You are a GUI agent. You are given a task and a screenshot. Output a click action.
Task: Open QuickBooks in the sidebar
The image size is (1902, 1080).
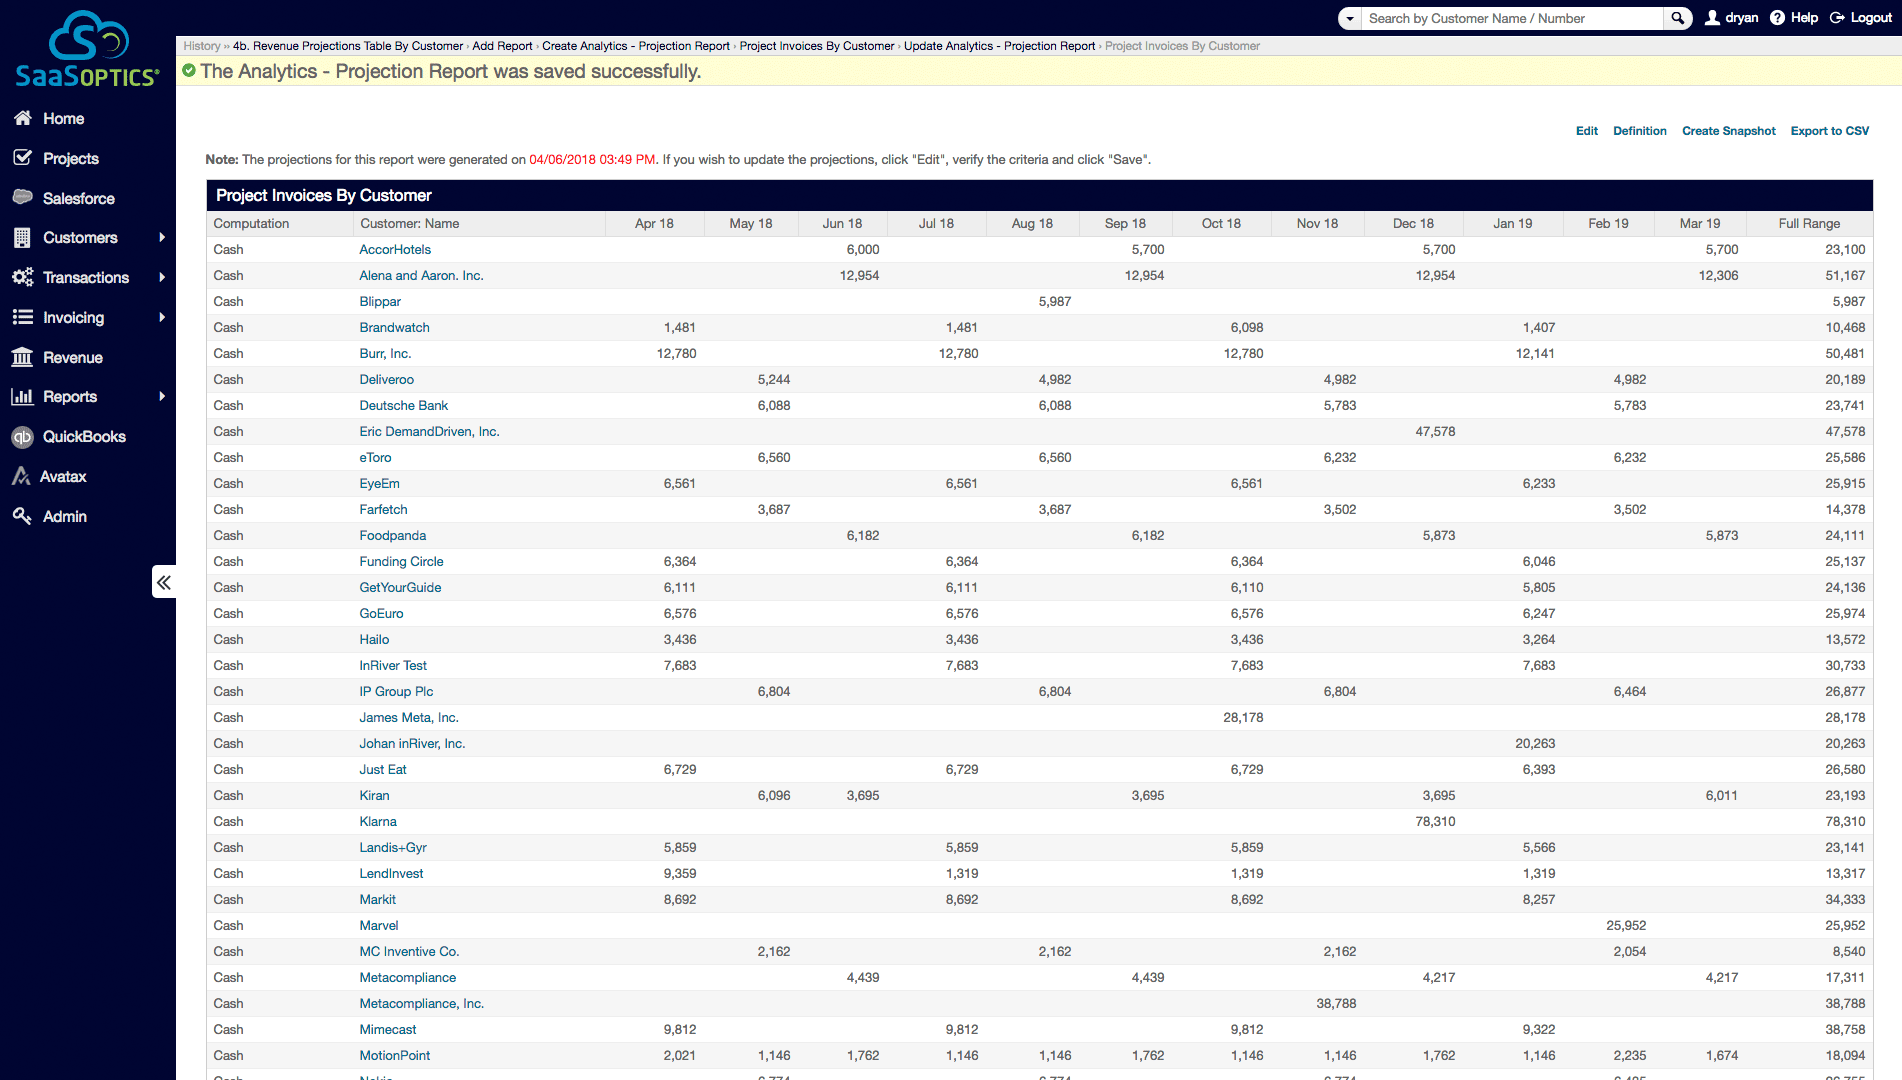tap(84, 436)
